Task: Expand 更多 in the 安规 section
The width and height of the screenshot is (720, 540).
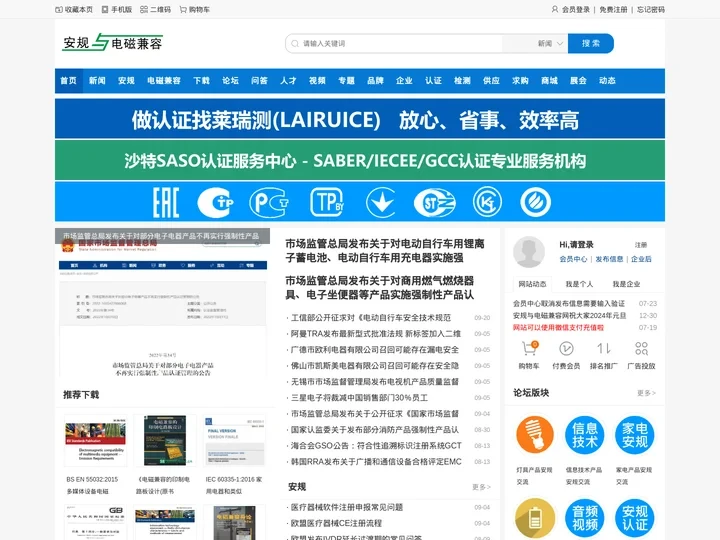Action: coord(481,487)
